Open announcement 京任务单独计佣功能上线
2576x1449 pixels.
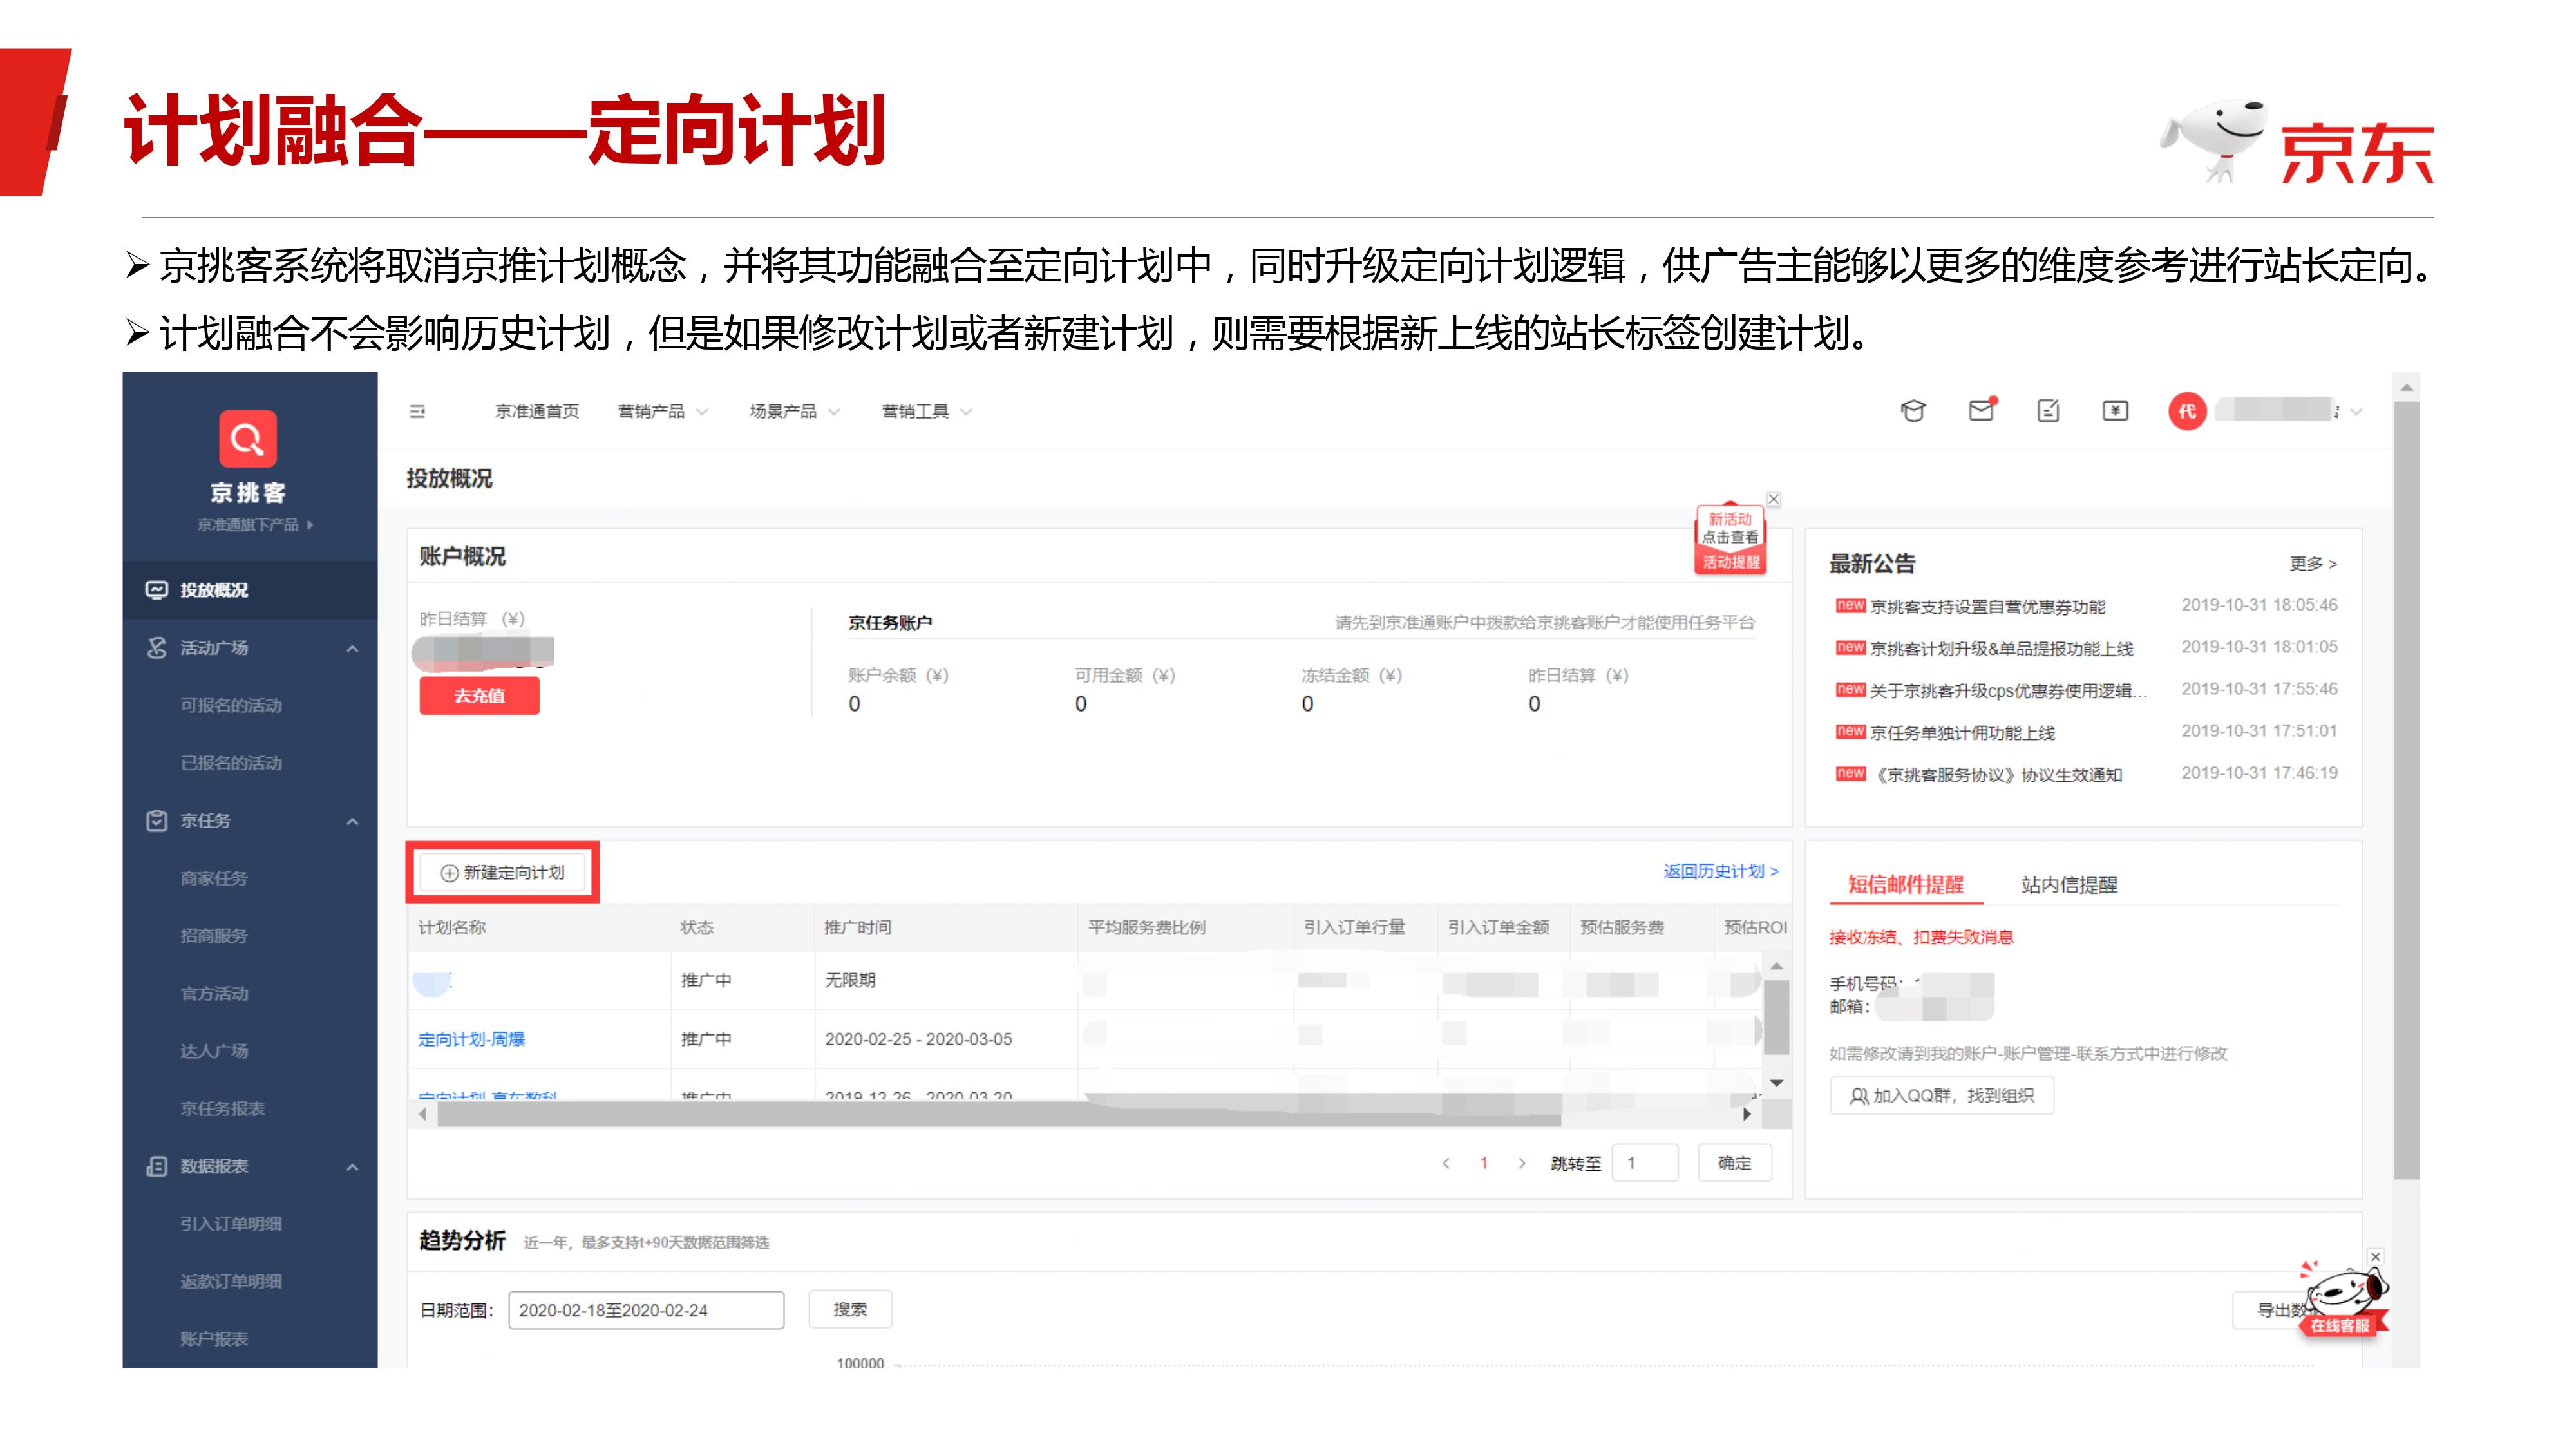click(1962, 734)
